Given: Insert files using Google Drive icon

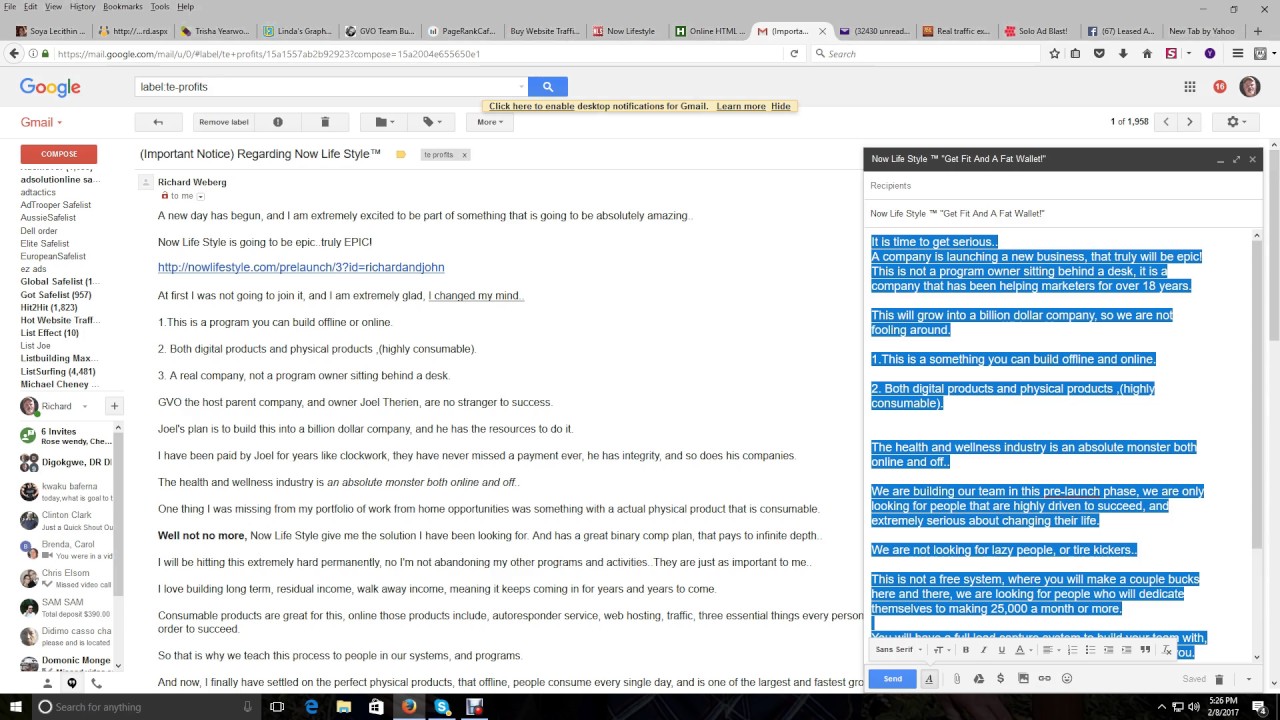Looking at the screenshot, I should click(x=978, y=679).
